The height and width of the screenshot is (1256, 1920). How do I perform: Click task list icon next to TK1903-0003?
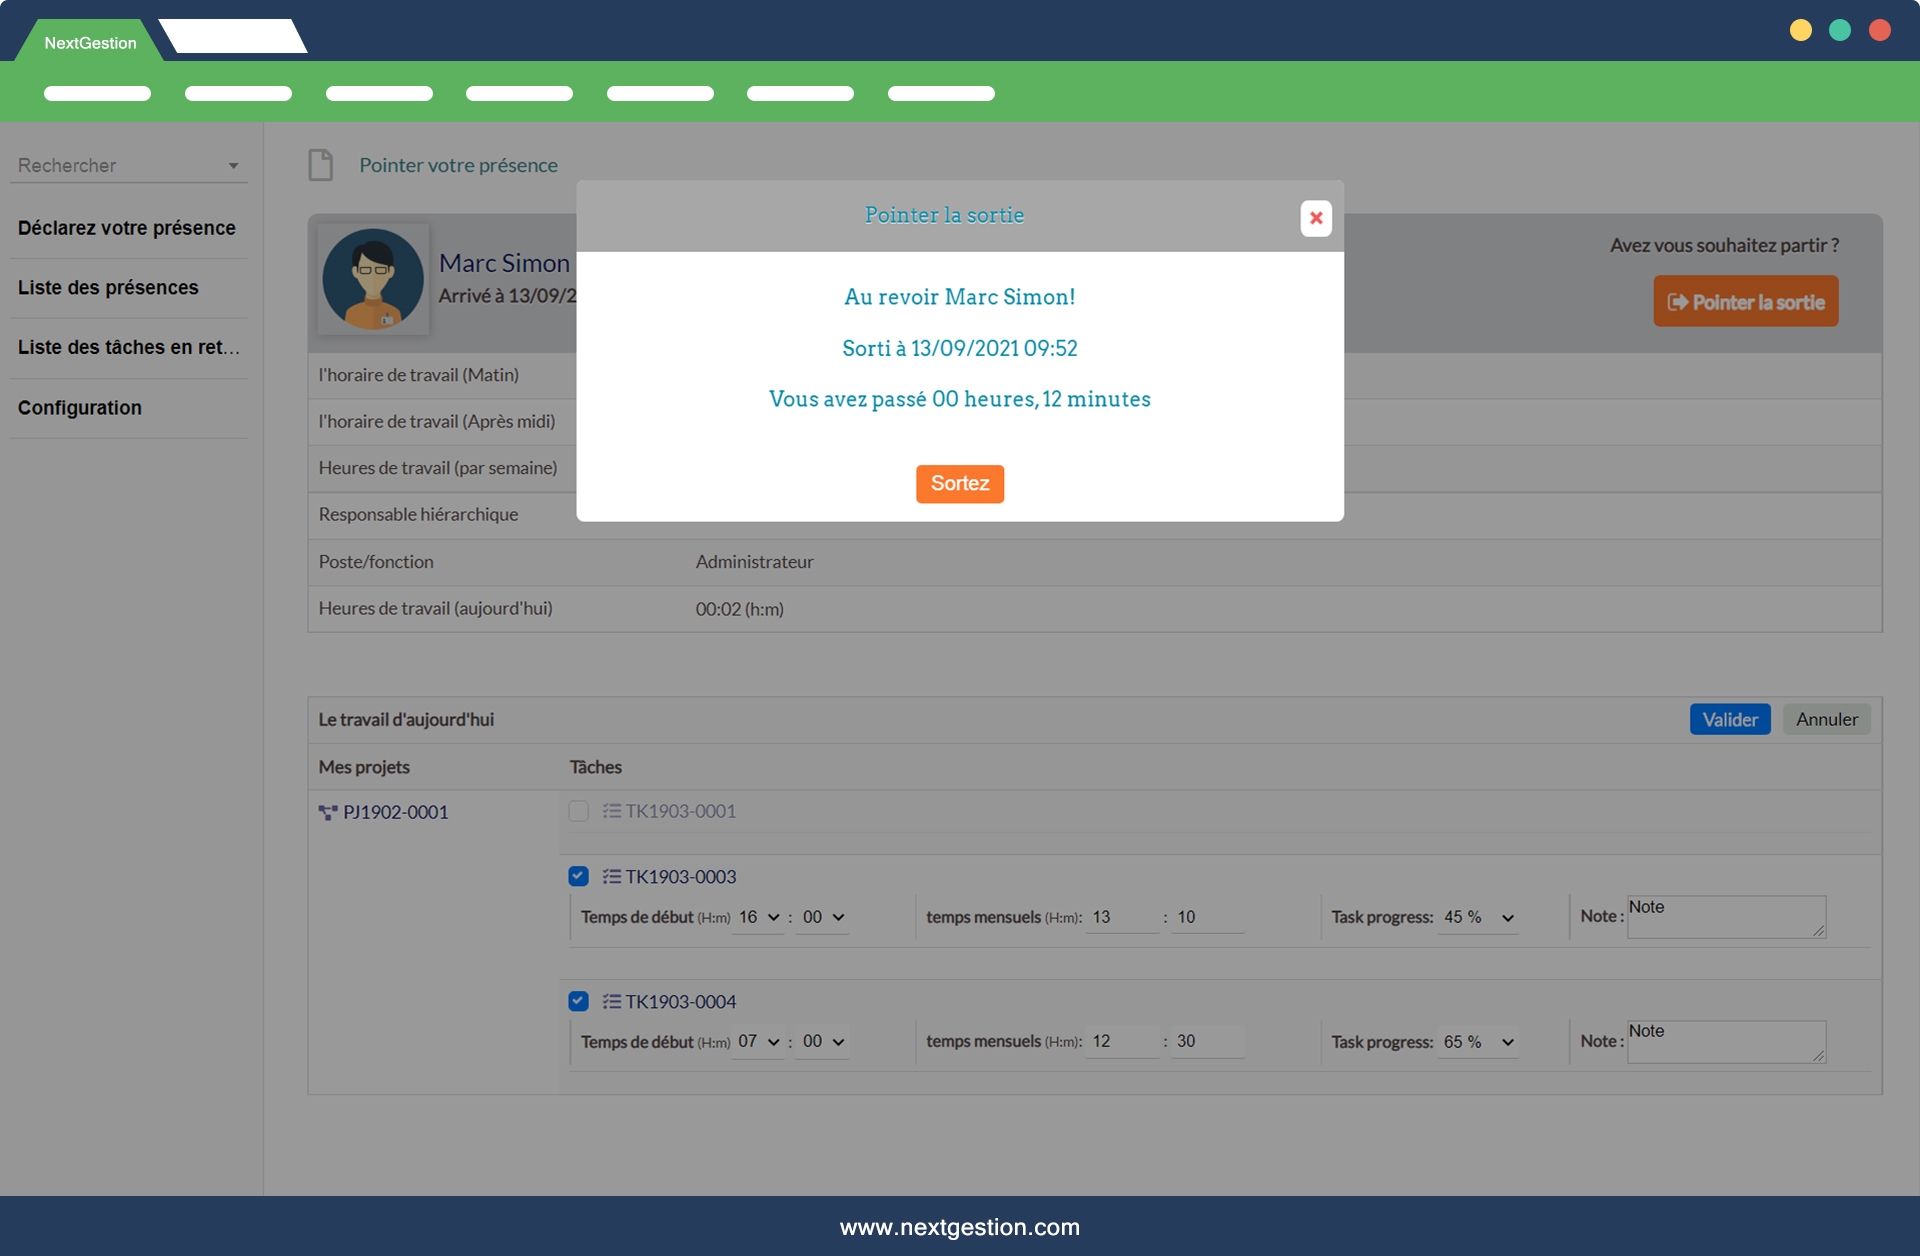point(611,877)
